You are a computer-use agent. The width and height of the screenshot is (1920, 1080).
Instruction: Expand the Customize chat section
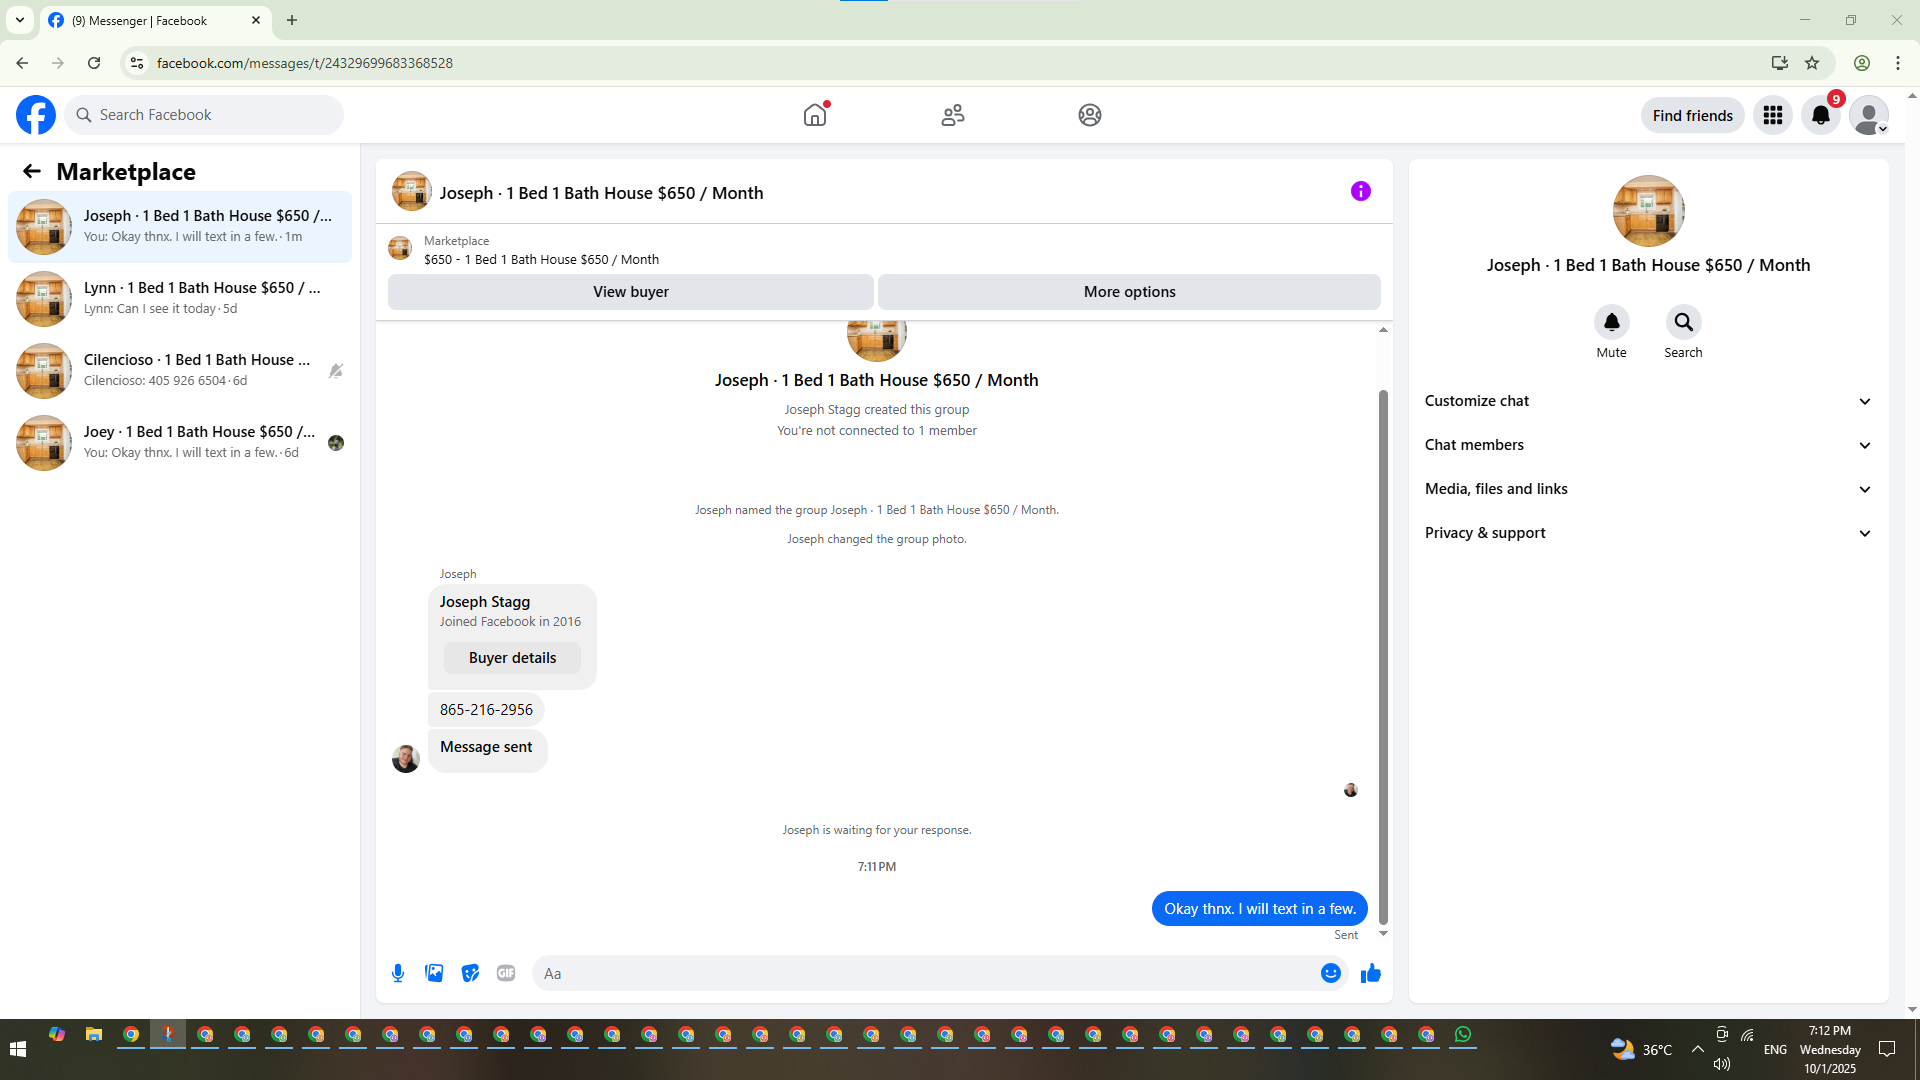tap(1647, 401)
